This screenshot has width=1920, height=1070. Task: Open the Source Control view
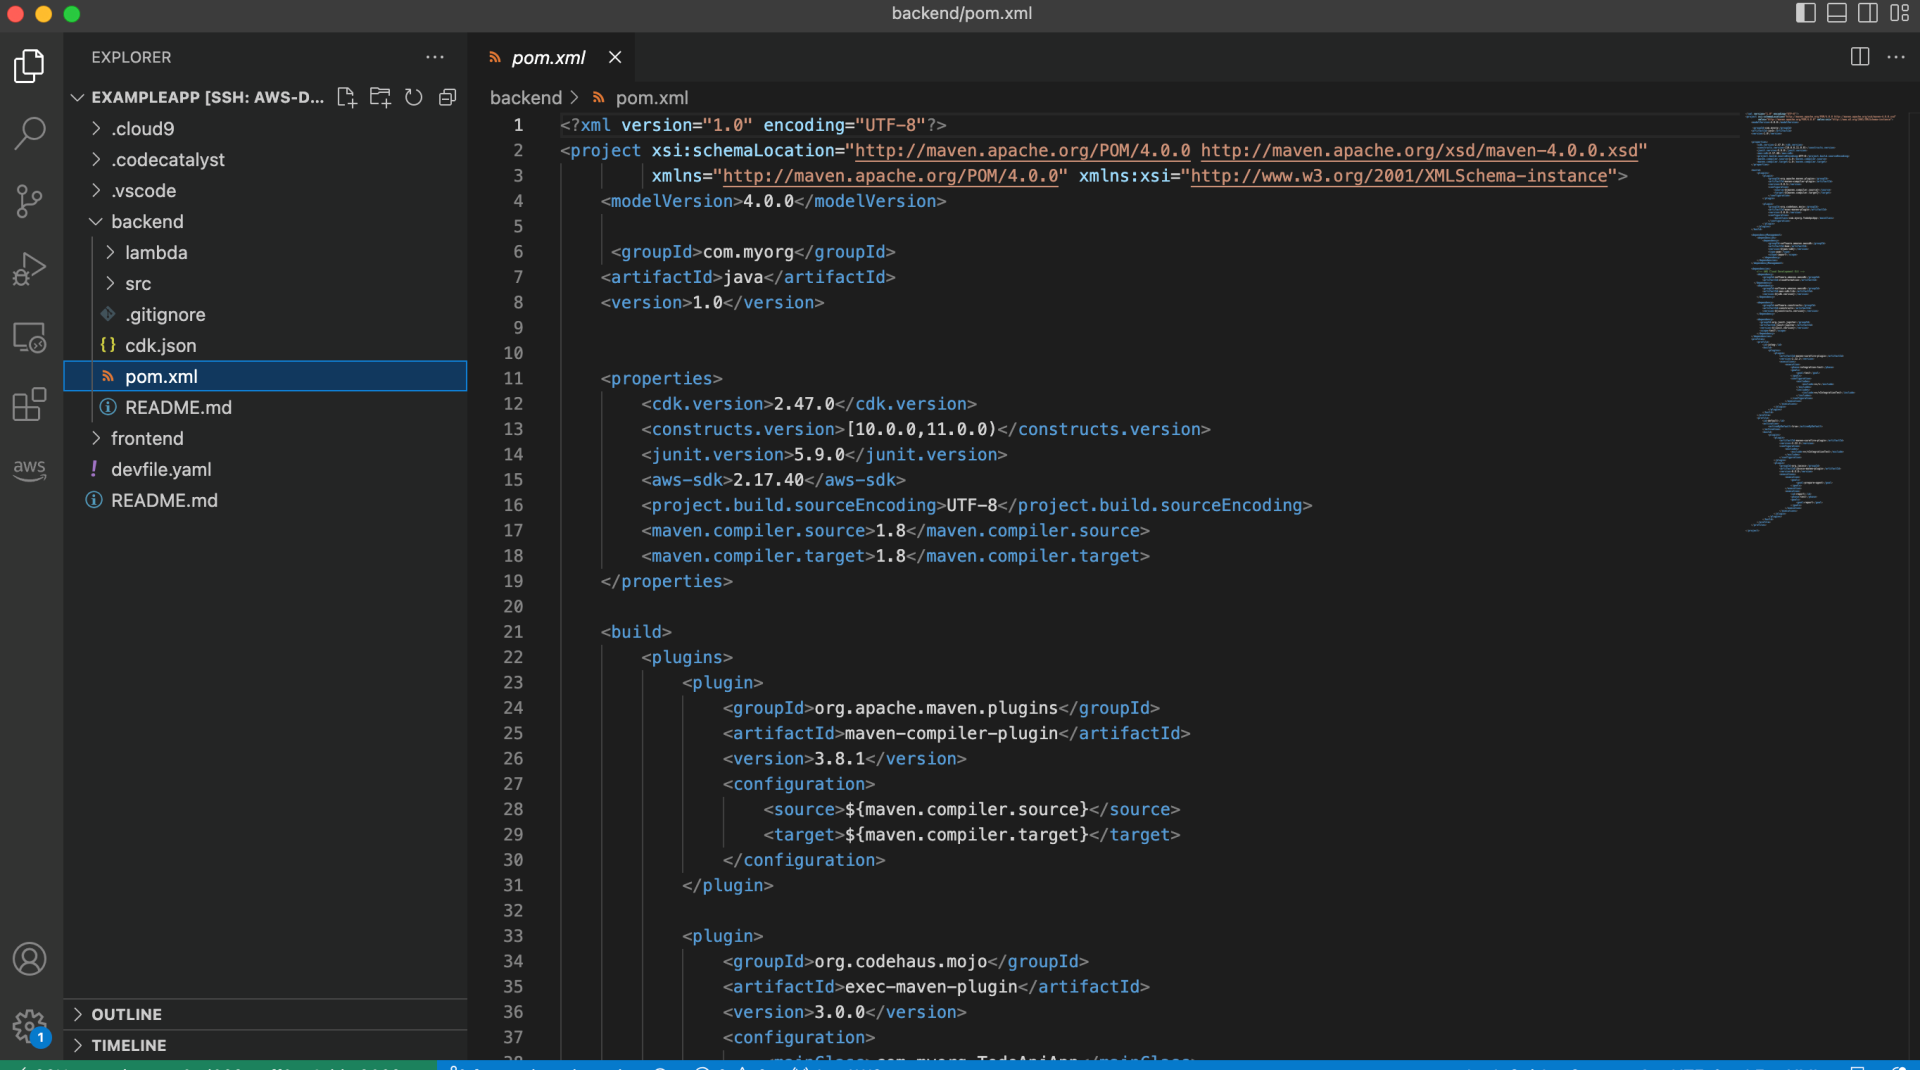30,201
